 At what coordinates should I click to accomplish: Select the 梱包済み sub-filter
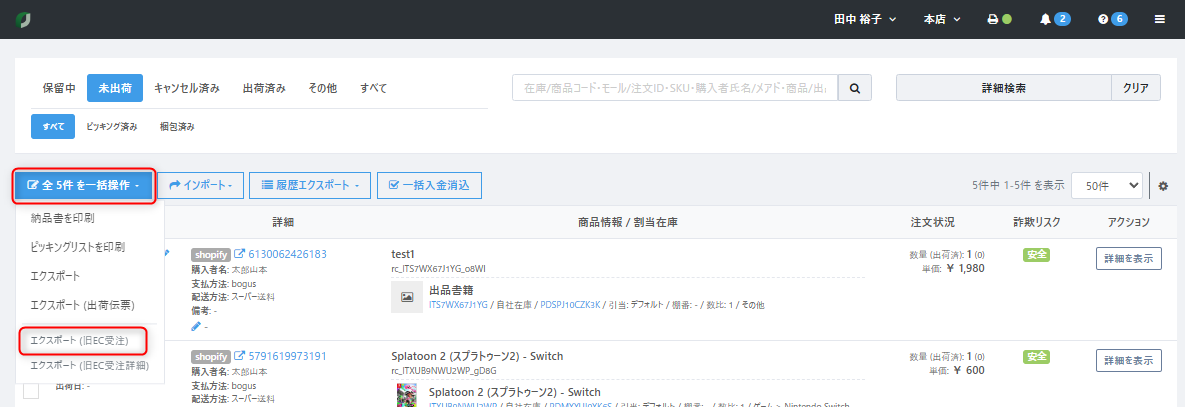pyautogui.click(x=177, y=127)
